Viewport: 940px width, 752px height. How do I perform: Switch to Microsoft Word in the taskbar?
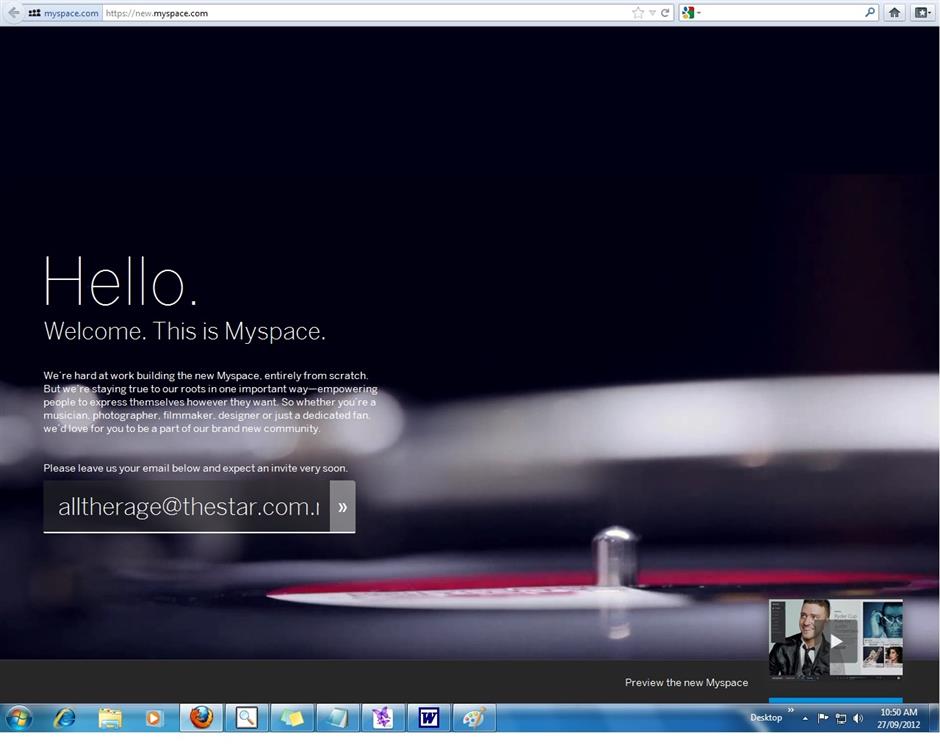coord(428,718)
